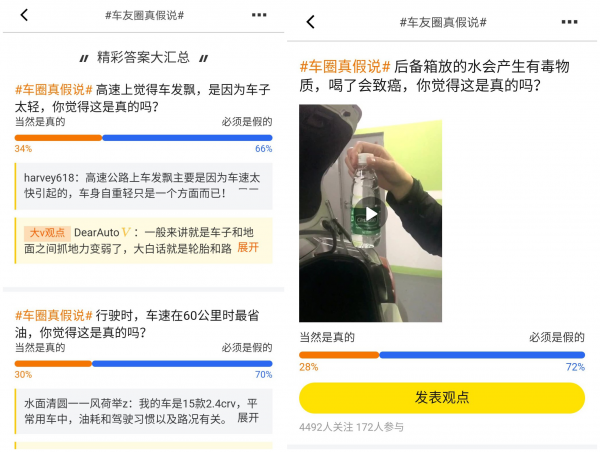Vote 当然是真的 on the trunk water poll
This screenshot has height=452, width=600.
click(327, 337)
